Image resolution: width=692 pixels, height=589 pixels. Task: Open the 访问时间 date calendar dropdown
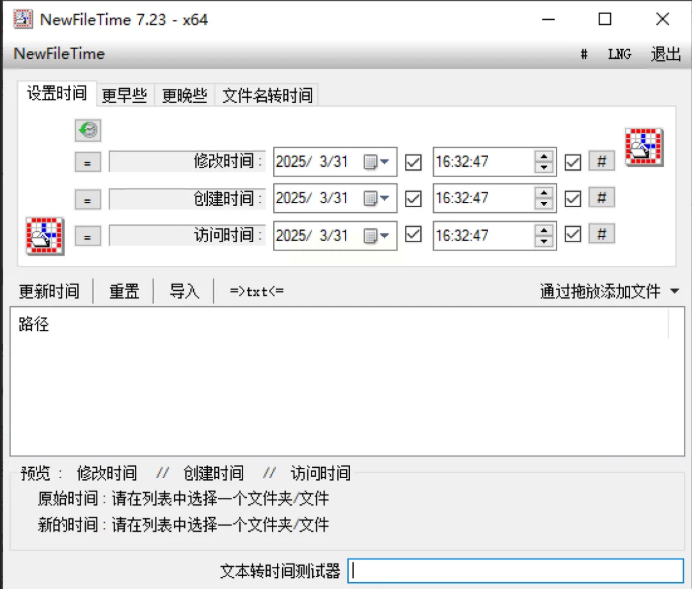376,236
